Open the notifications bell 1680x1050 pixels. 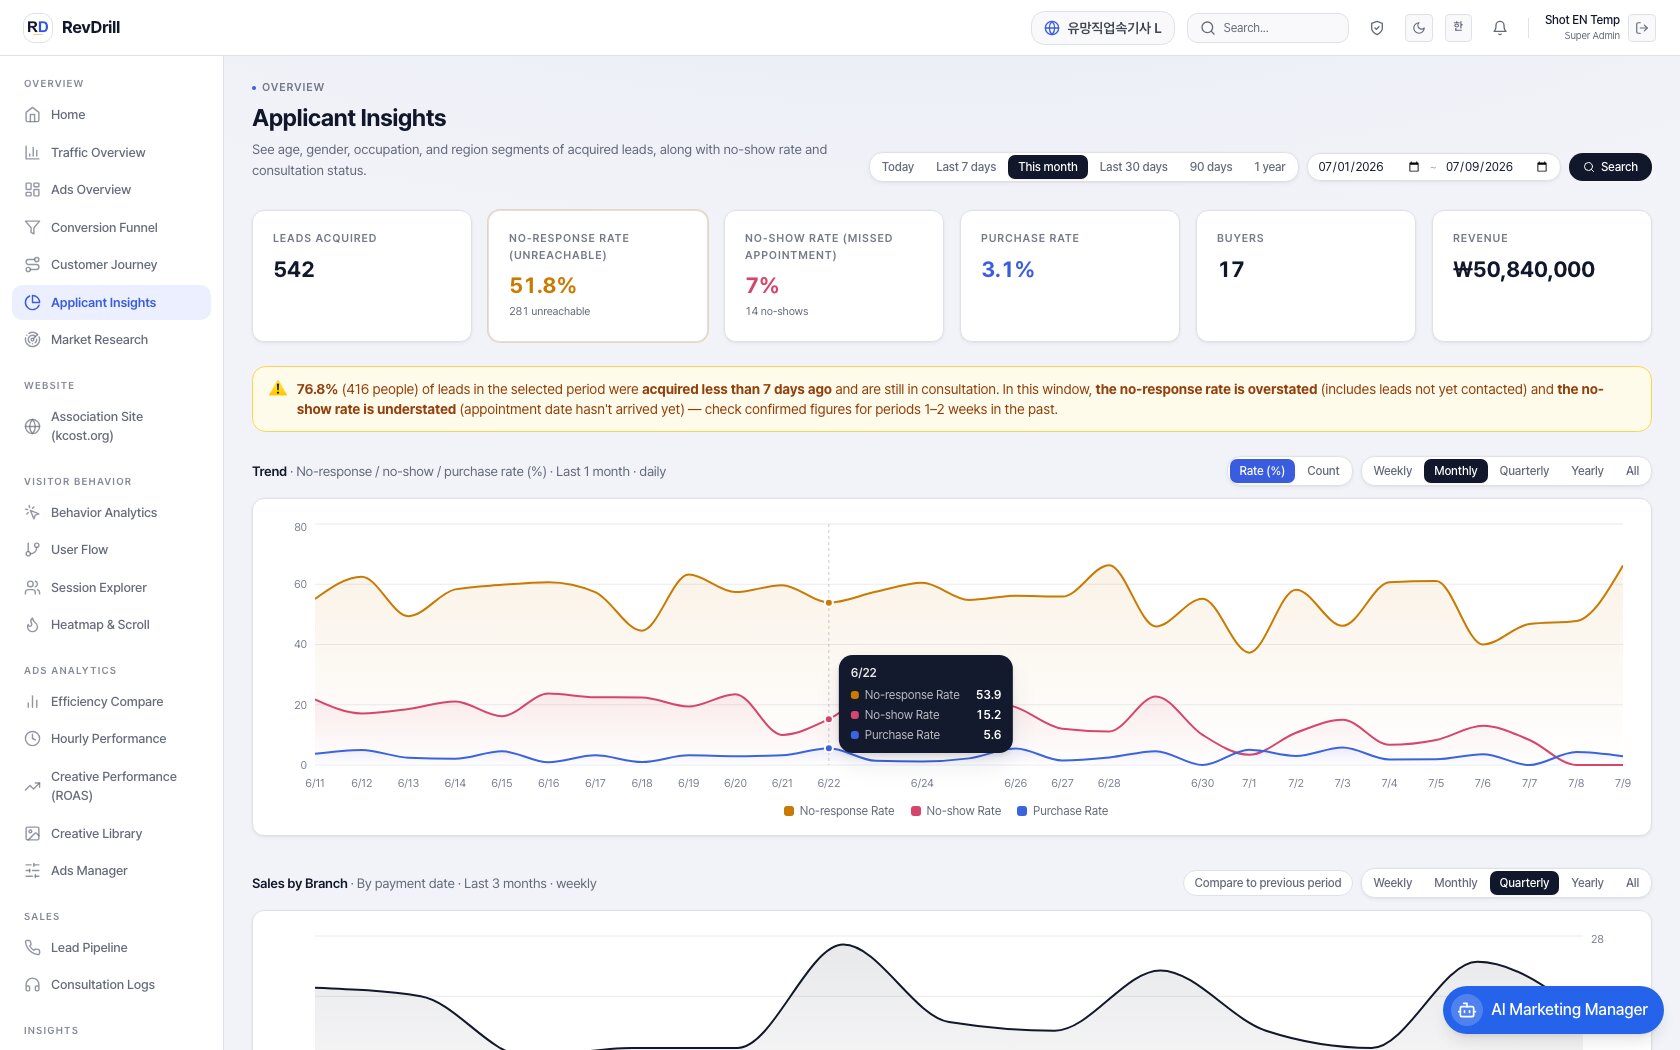pyautogui.click(x=1500, y=28)
